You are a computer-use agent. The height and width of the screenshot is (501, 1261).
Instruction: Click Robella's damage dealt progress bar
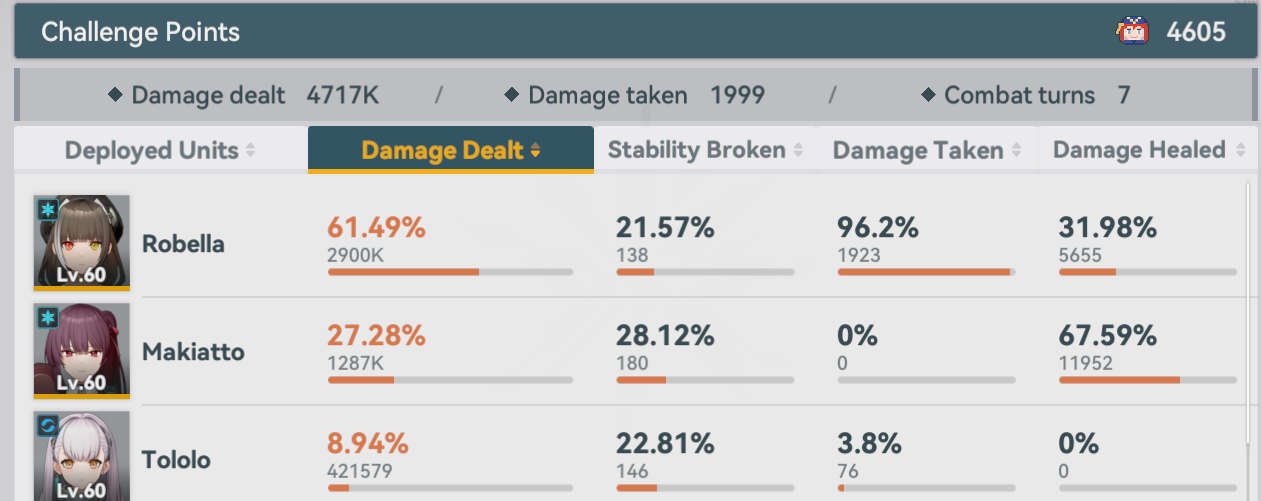click(x=450, y=272)
